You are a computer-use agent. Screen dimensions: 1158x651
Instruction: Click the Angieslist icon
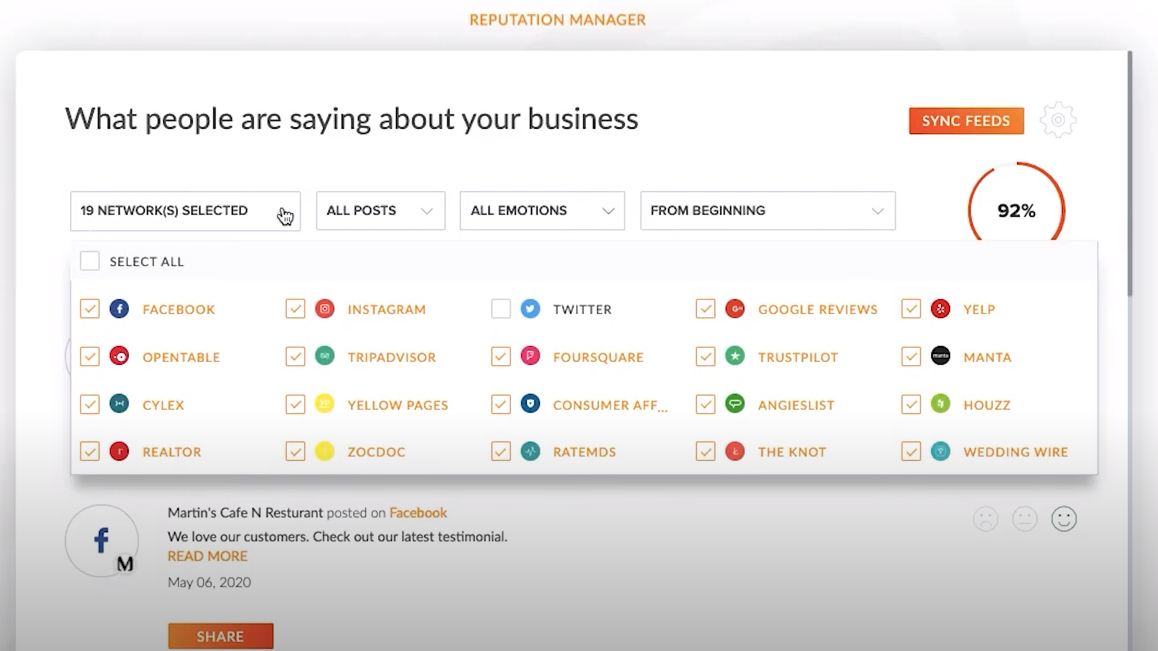pos(735,403)
